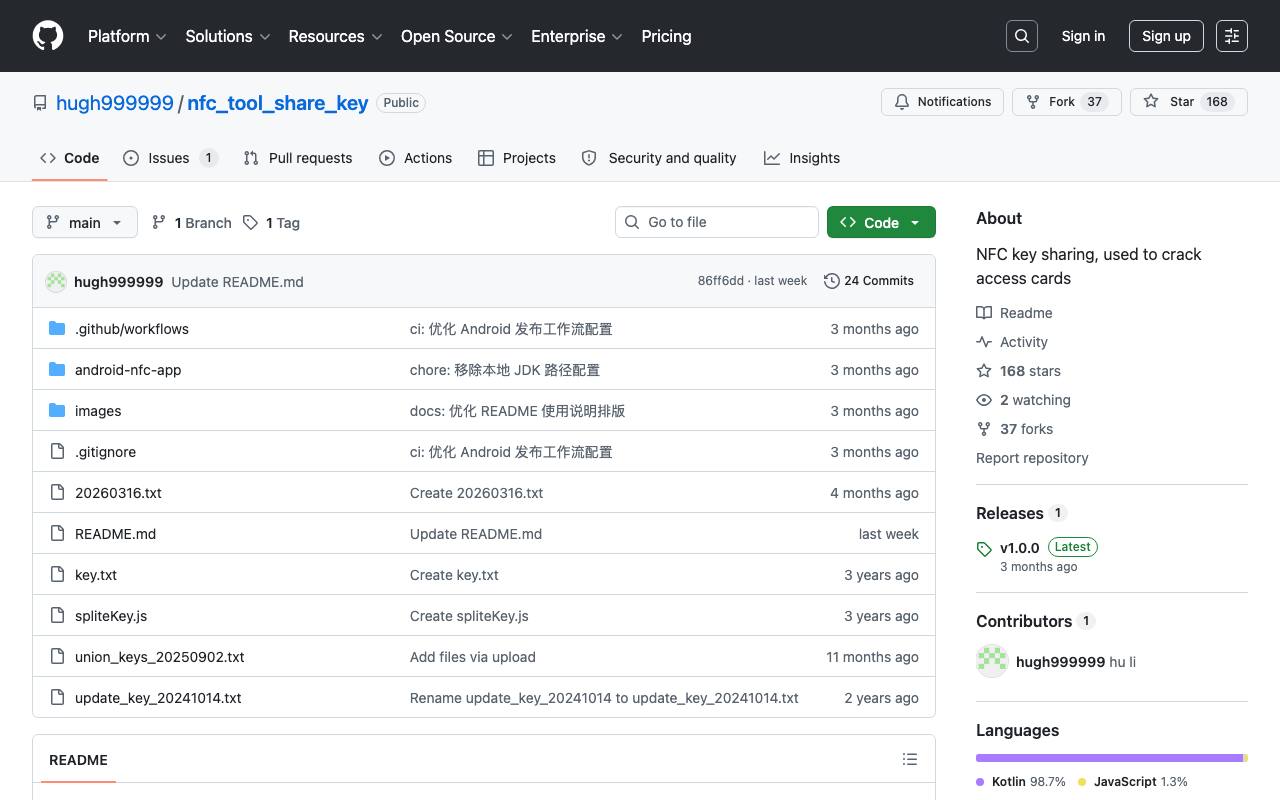Open the Activity link in About
Screen dimensions: 1280x800
click(x=1012, y=342)
